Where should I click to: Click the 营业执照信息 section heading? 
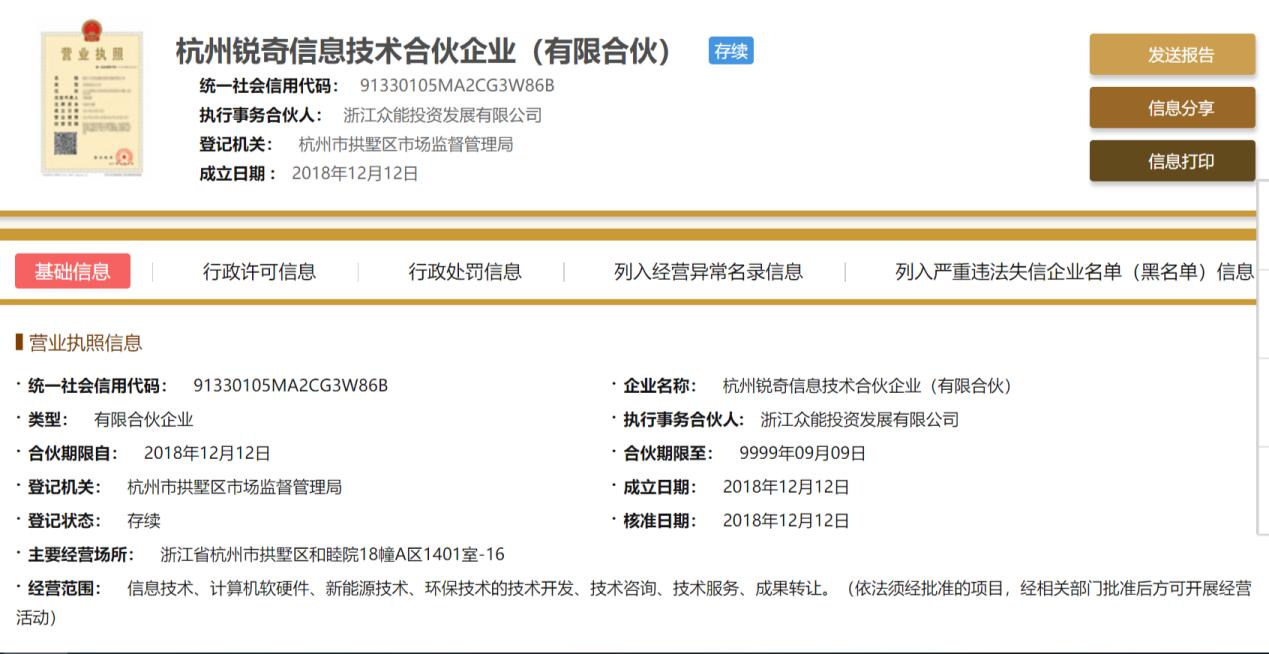85,343
